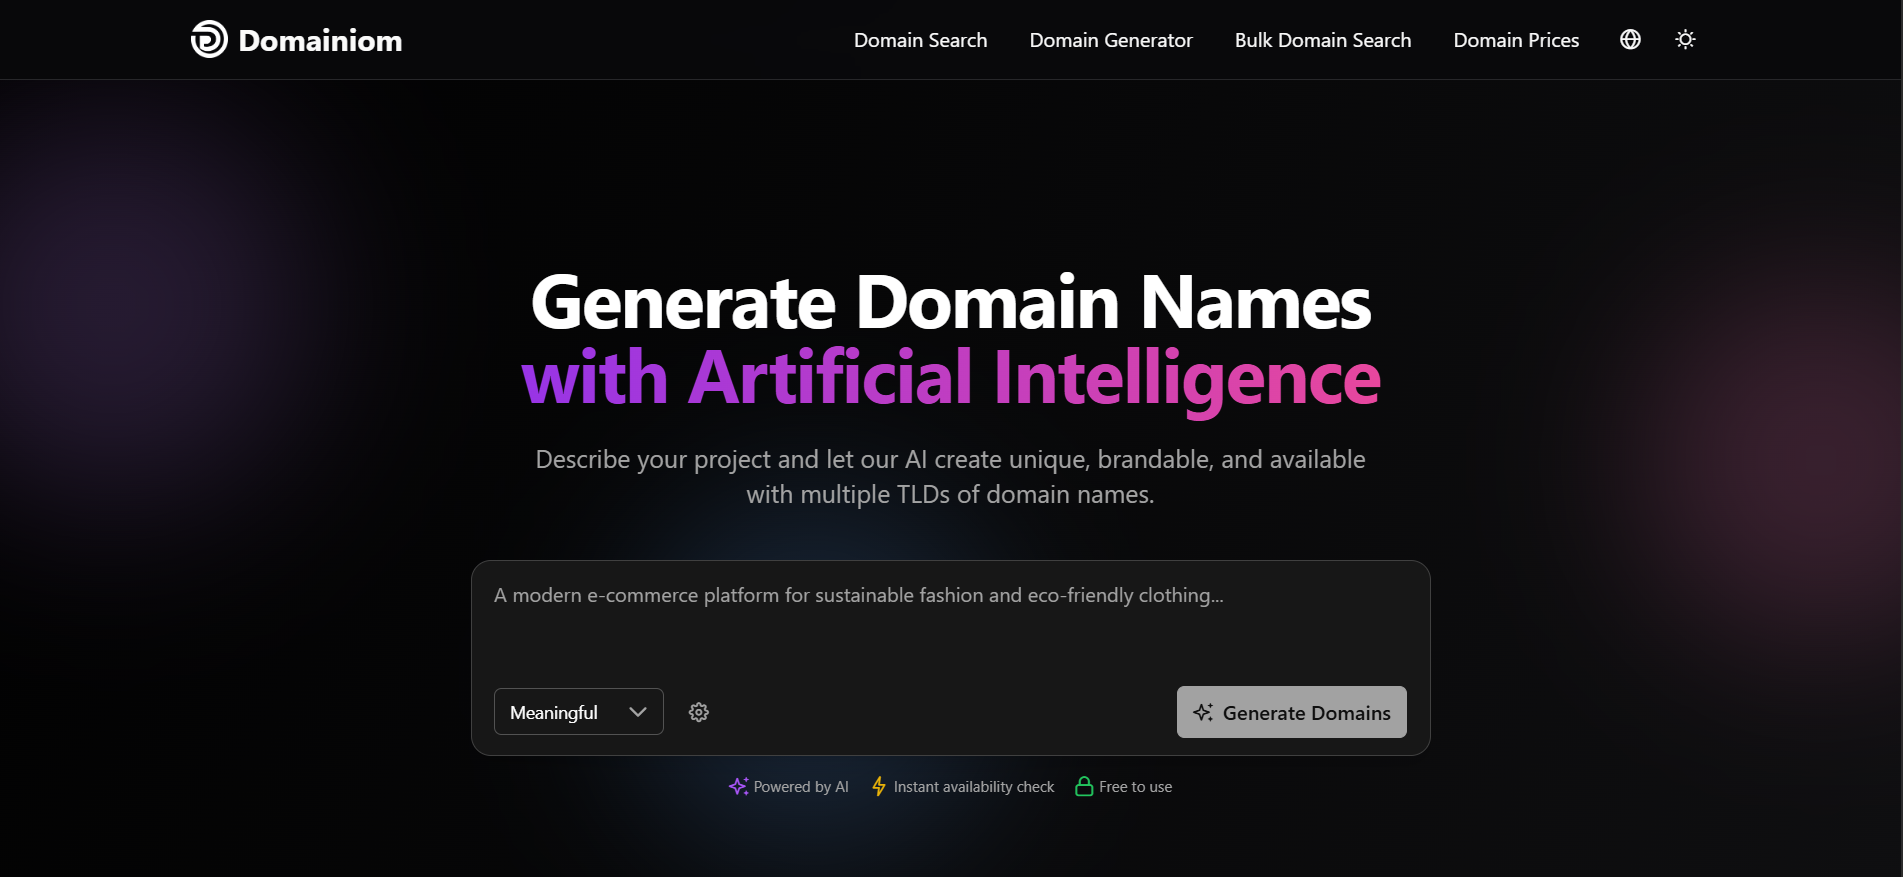Click Instant availability check text

pyautogui.click(x=974, y=787)
